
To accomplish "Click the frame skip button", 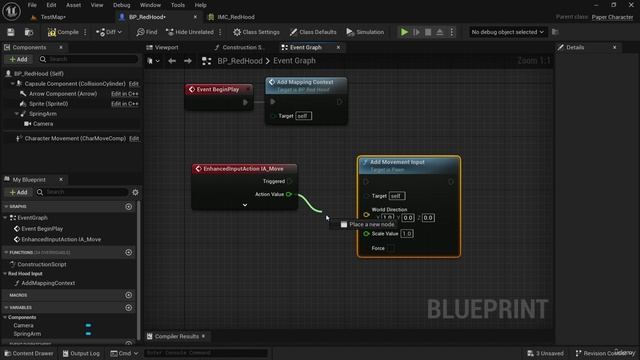I will pyautogui.click(x=416, y=32).
